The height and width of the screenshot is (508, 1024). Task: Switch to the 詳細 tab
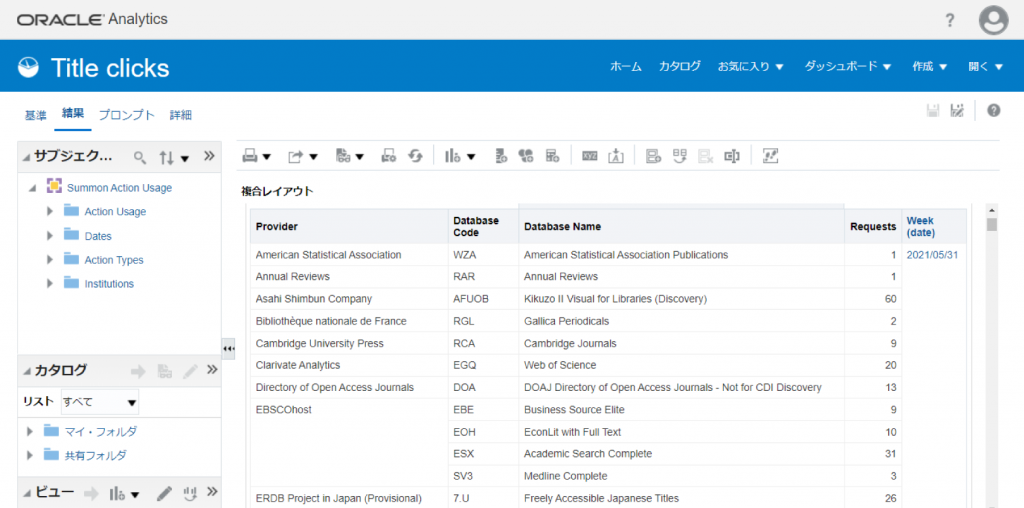coord(181,116)
